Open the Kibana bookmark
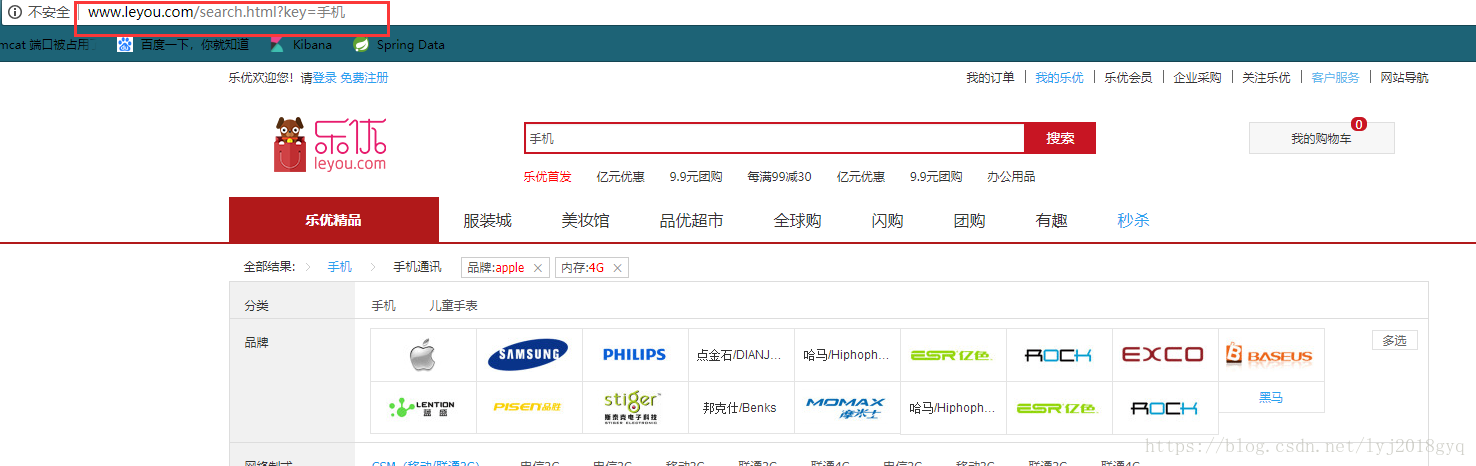This screenshot has height=466, width=1476. click(x=301, y=45)
